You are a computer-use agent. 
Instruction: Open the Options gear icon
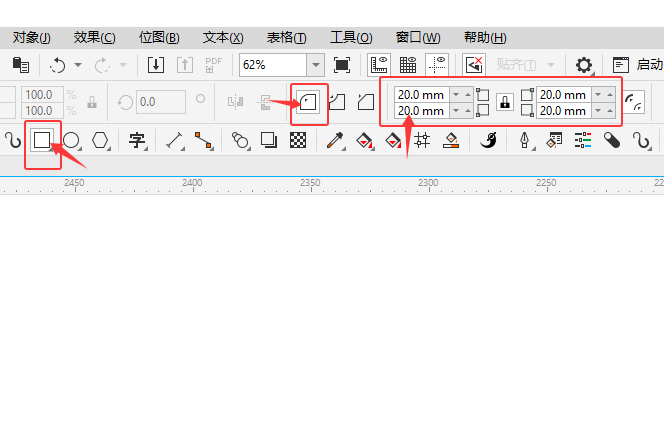(584, 65)
